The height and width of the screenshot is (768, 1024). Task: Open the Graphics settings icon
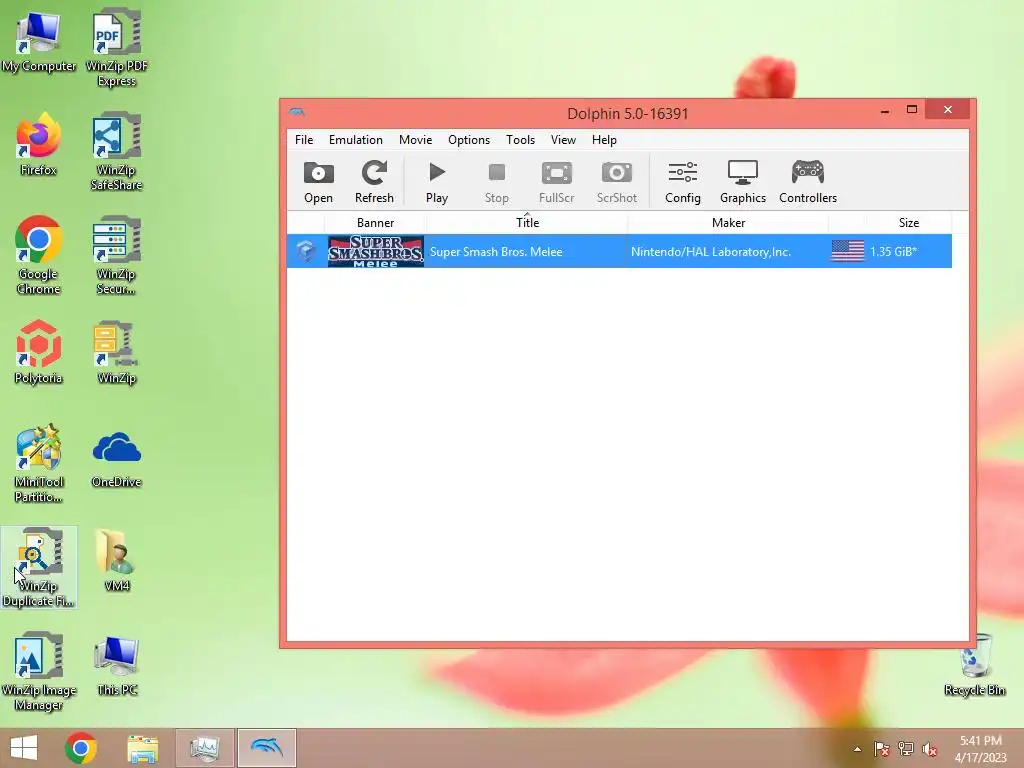[743, 182]
